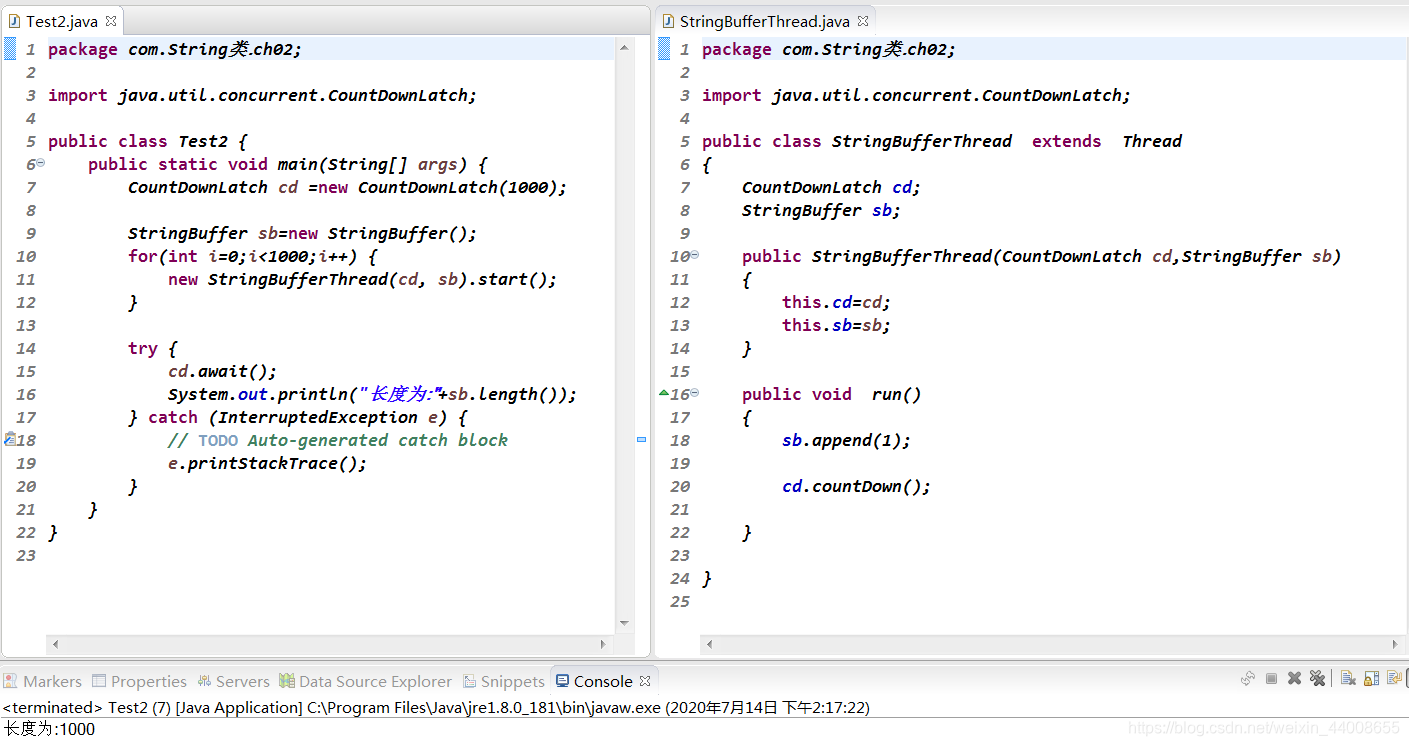The height and width of the screenshot is (746, 1409).
Task: Click the 'CountDownLatch cd =new CountDownLatch(1000);' line
Action: pos(347,187)
